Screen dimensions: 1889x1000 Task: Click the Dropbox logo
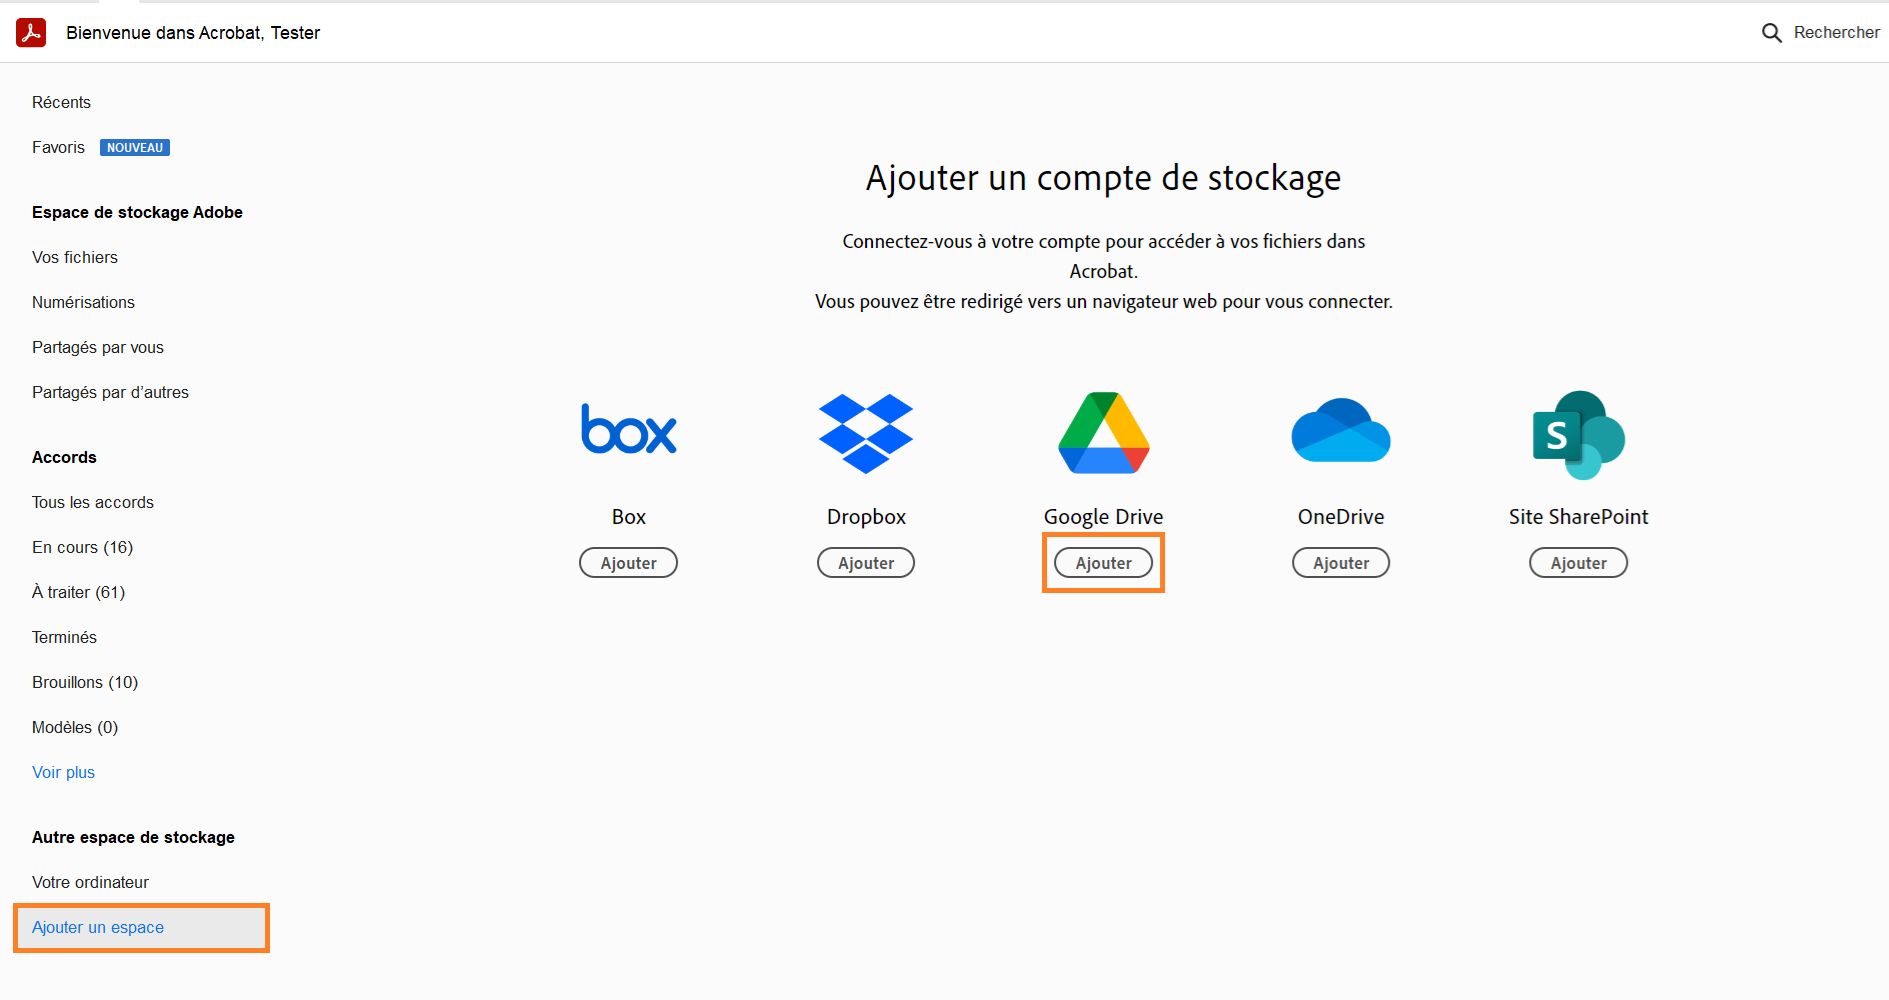[865, 431]
